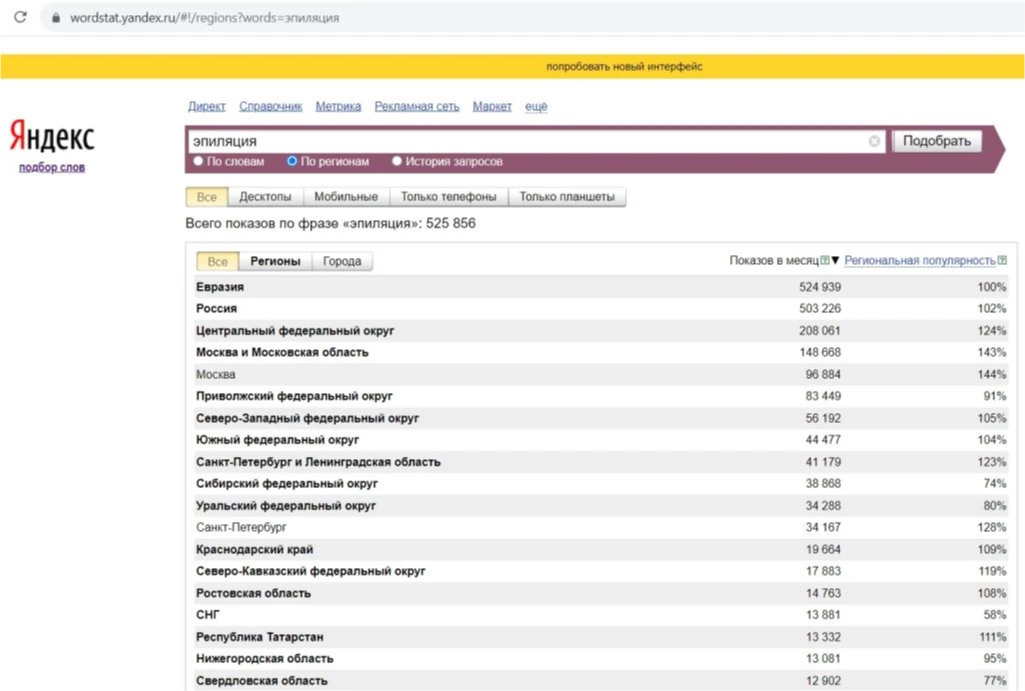Image resolution: width=1025 pixels, height=691 pixels.
Task: Click the 144% popularity value
Action: click(992, 375)
